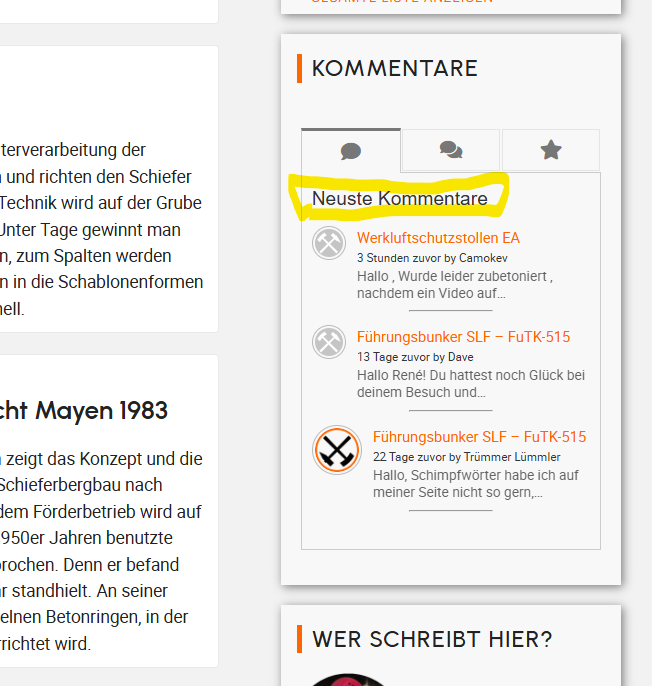Click avatar beside Werkluftschutzstollen EA comment

click(329, 243)
